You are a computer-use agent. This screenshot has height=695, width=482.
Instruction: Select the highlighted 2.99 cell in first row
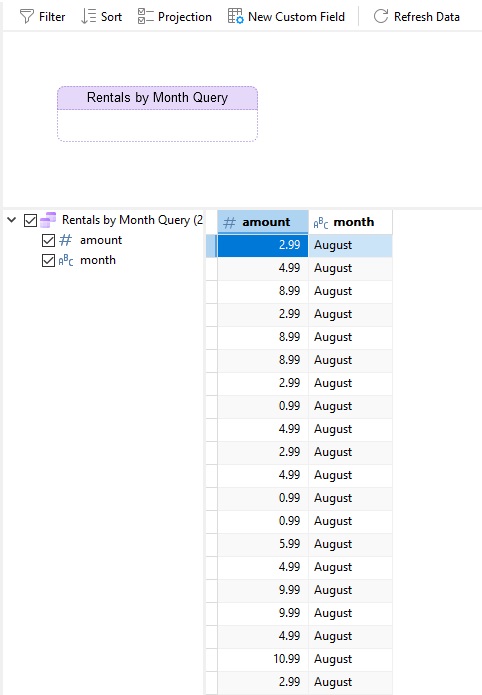coord(263,245)
